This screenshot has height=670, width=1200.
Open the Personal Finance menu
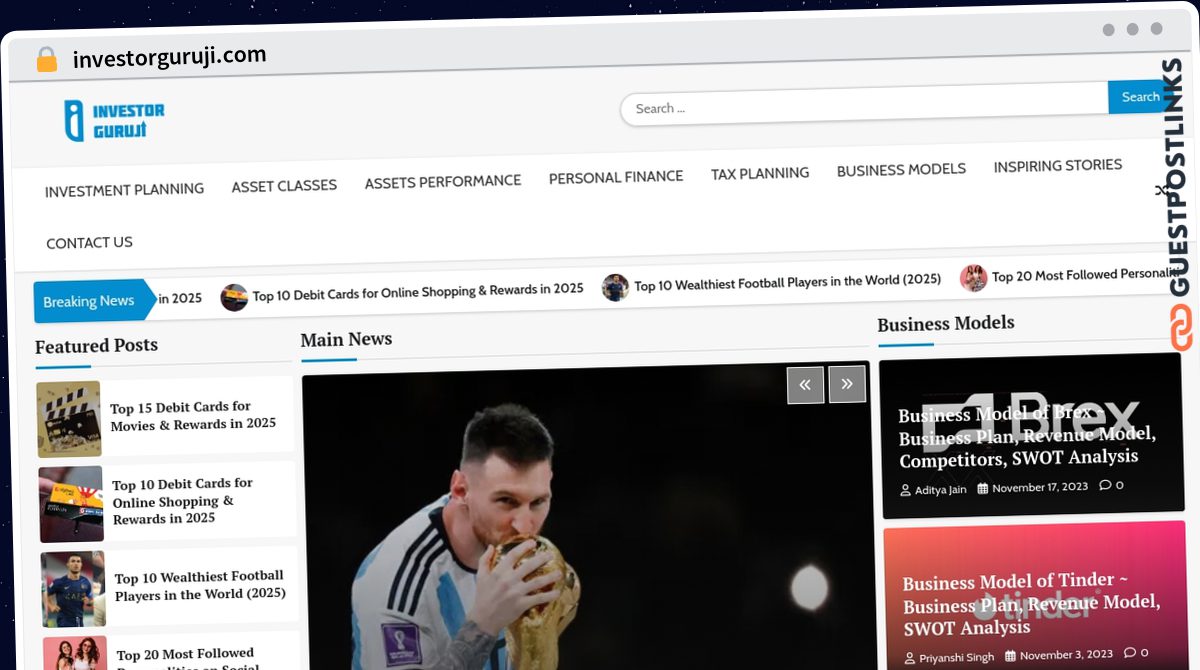616,177
